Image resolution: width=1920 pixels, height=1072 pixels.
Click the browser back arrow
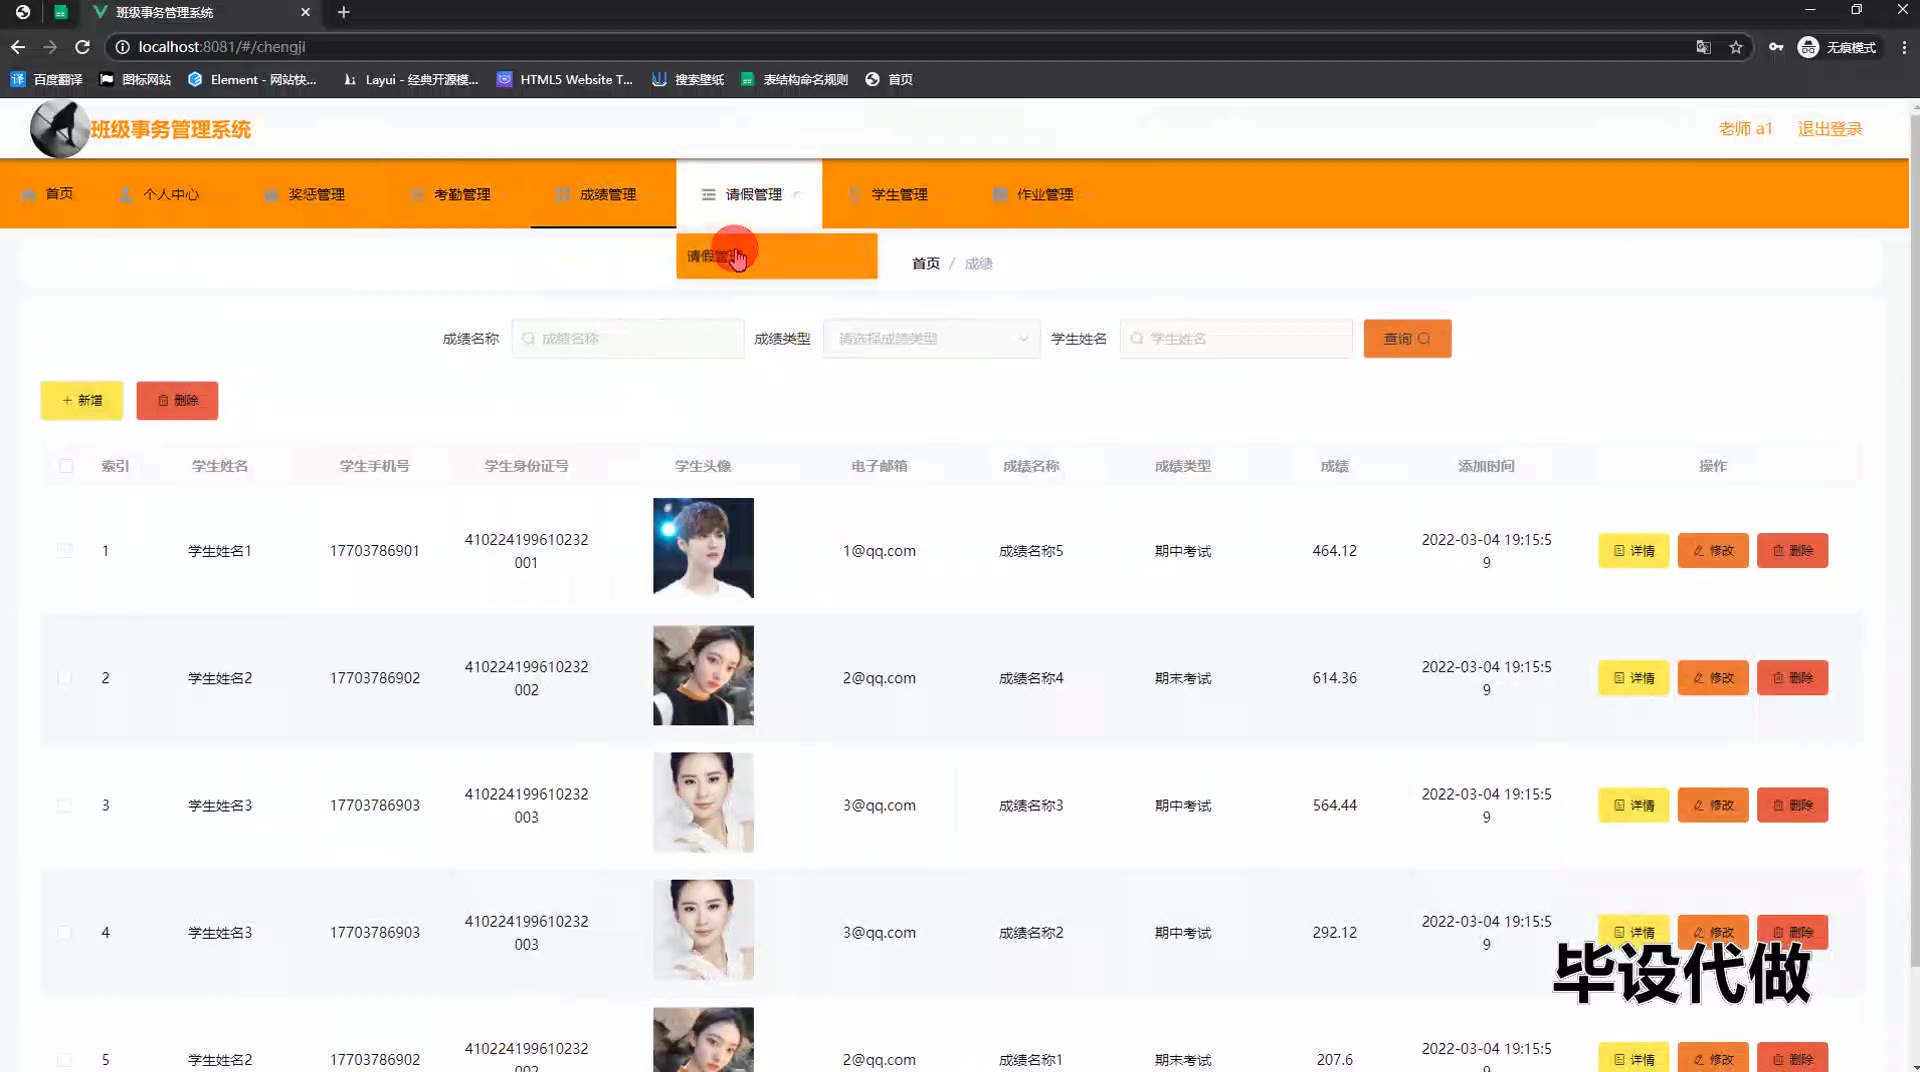(x=18, y=47)
